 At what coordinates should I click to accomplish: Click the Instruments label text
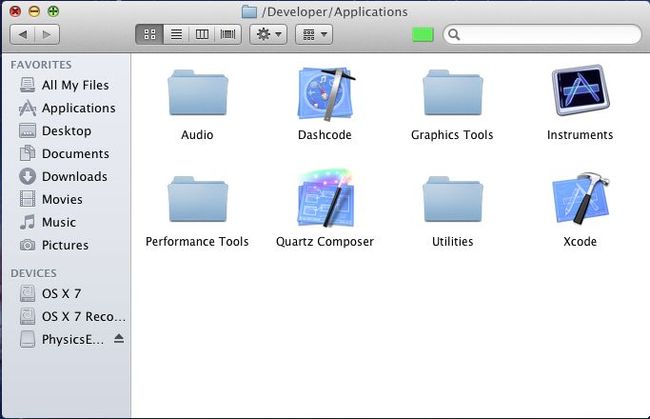[x=580, y=135]
